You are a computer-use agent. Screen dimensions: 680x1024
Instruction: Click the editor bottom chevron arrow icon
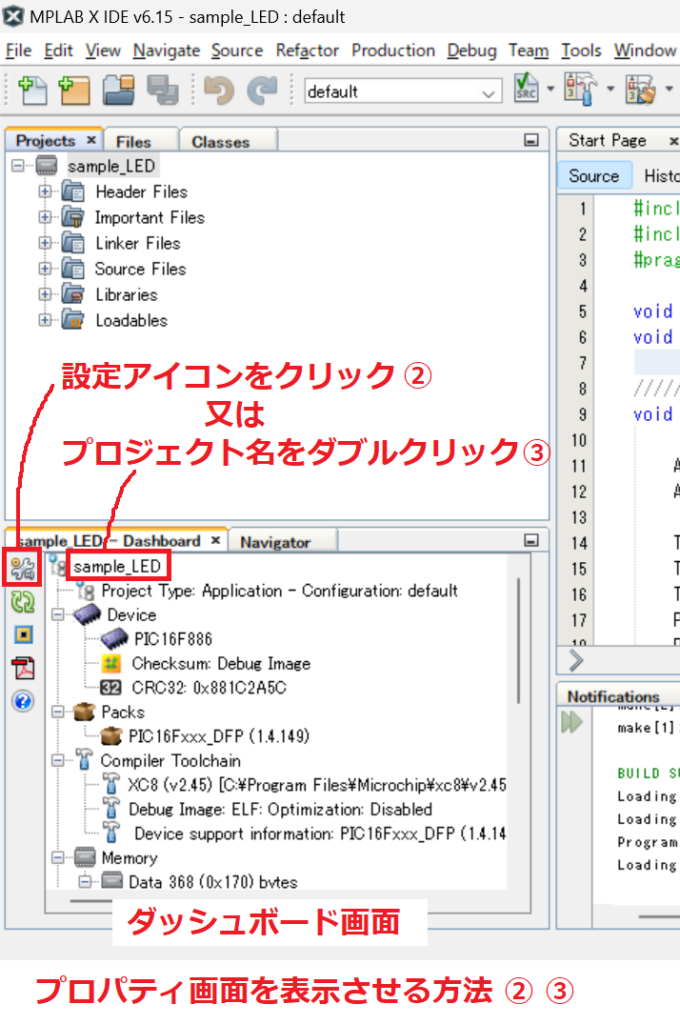pos(575,660)
